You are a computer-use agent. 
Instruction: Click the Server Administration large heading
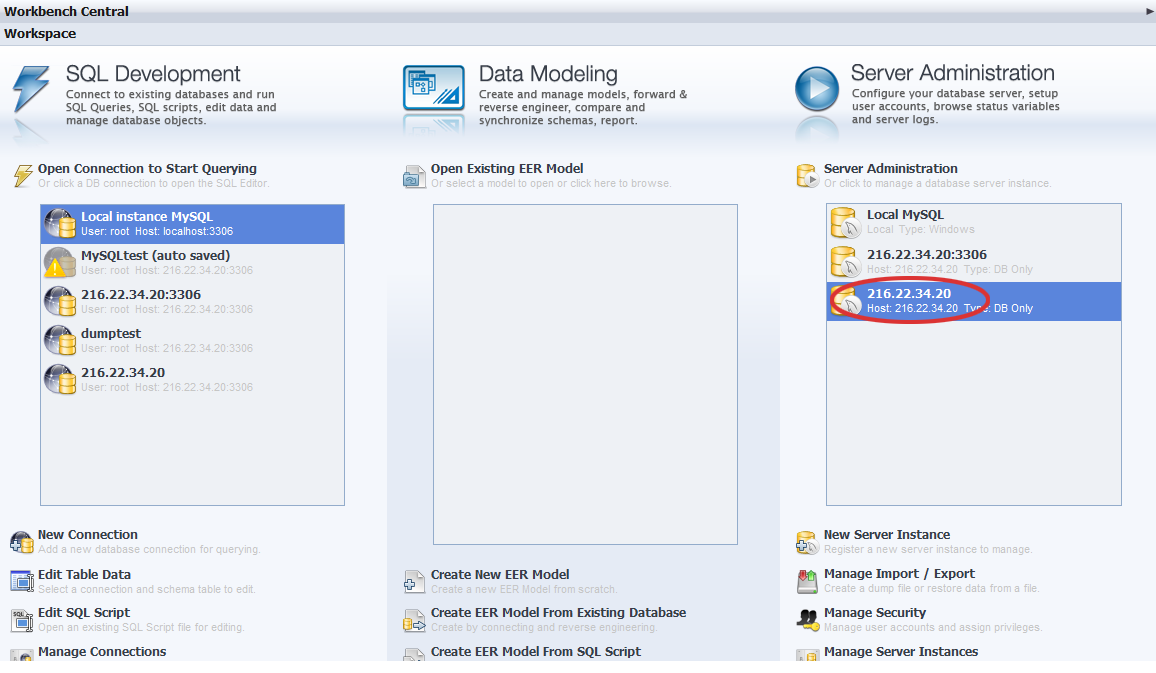point(953,73)
